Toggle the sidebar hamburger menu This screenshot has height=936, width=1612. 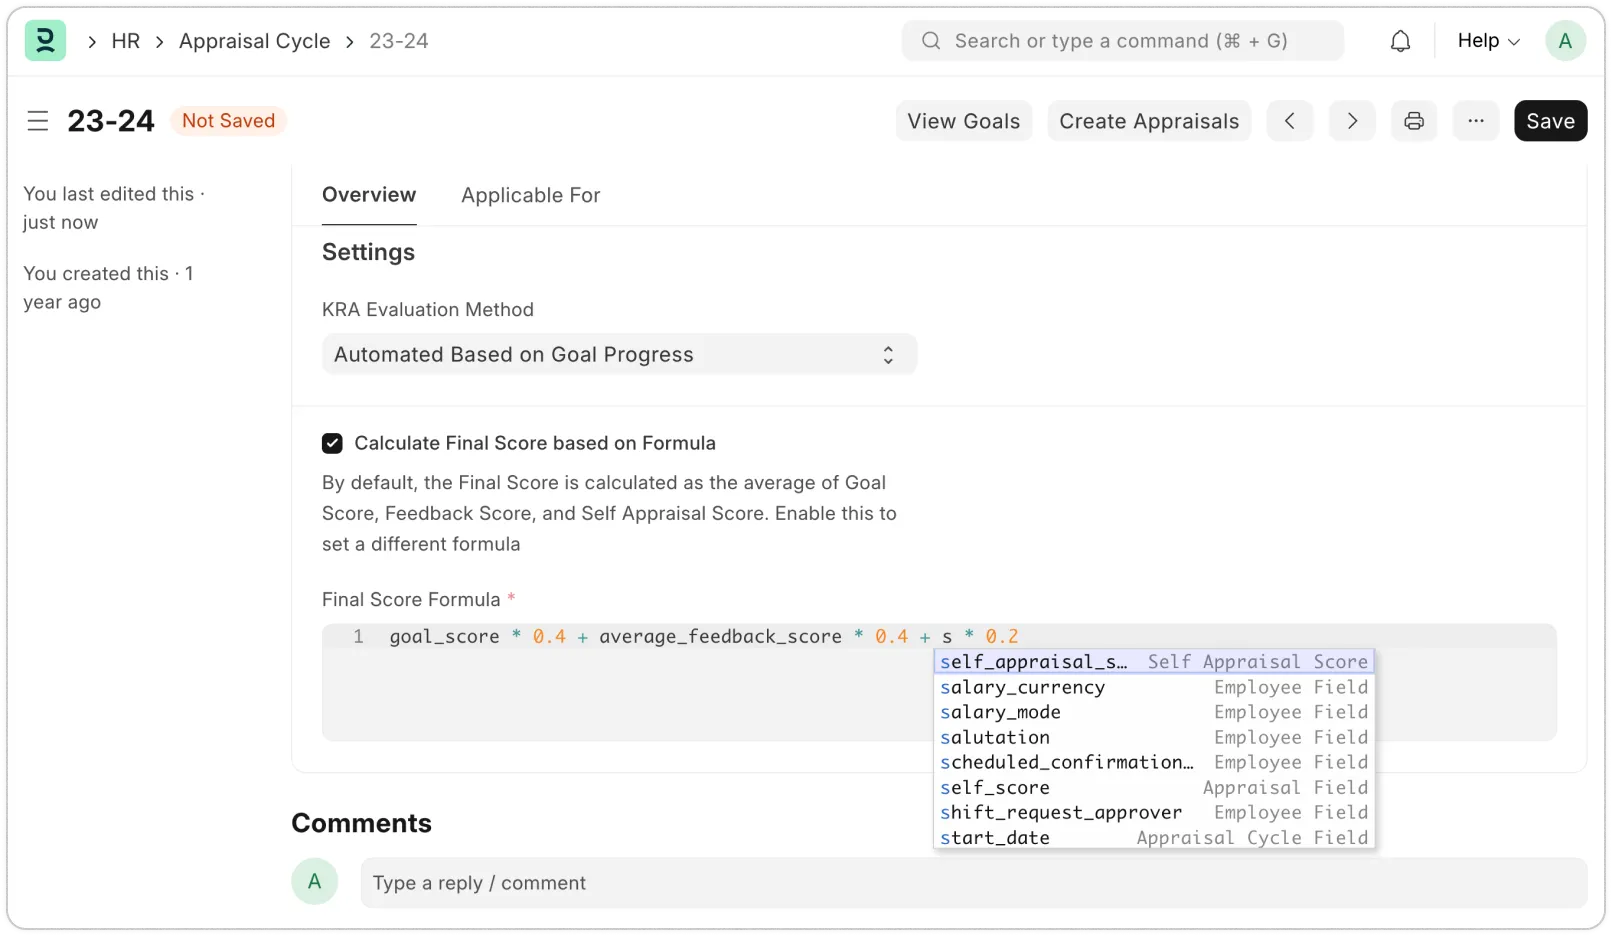pyautogui.click(x=38, y=121)
